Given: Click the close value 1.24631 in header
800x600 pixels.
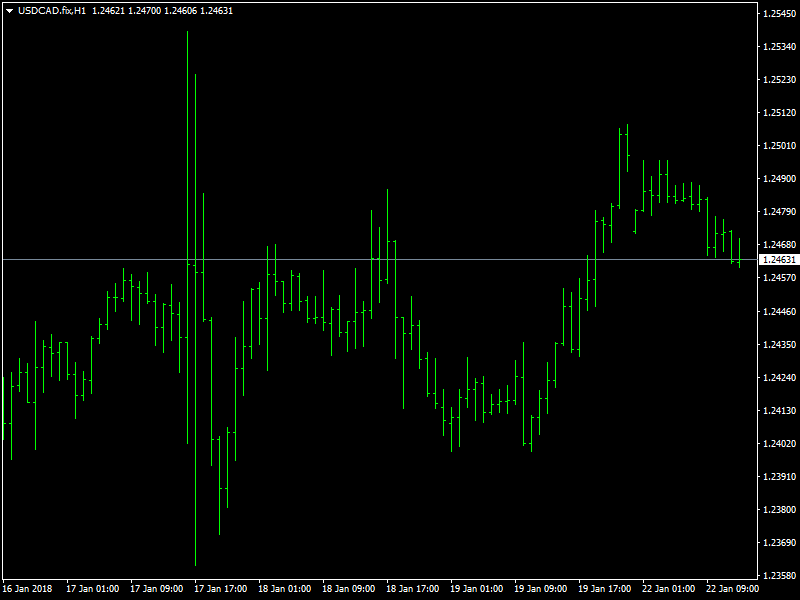Looking at the screenshot, I should [x=216, y=11].
